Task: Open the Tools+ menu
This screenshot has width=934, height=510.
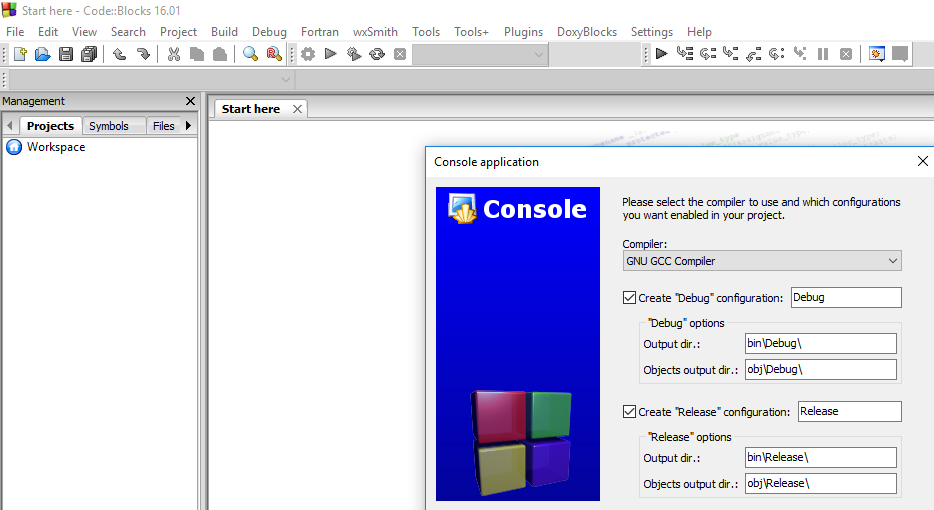Action: click(471, 32)
